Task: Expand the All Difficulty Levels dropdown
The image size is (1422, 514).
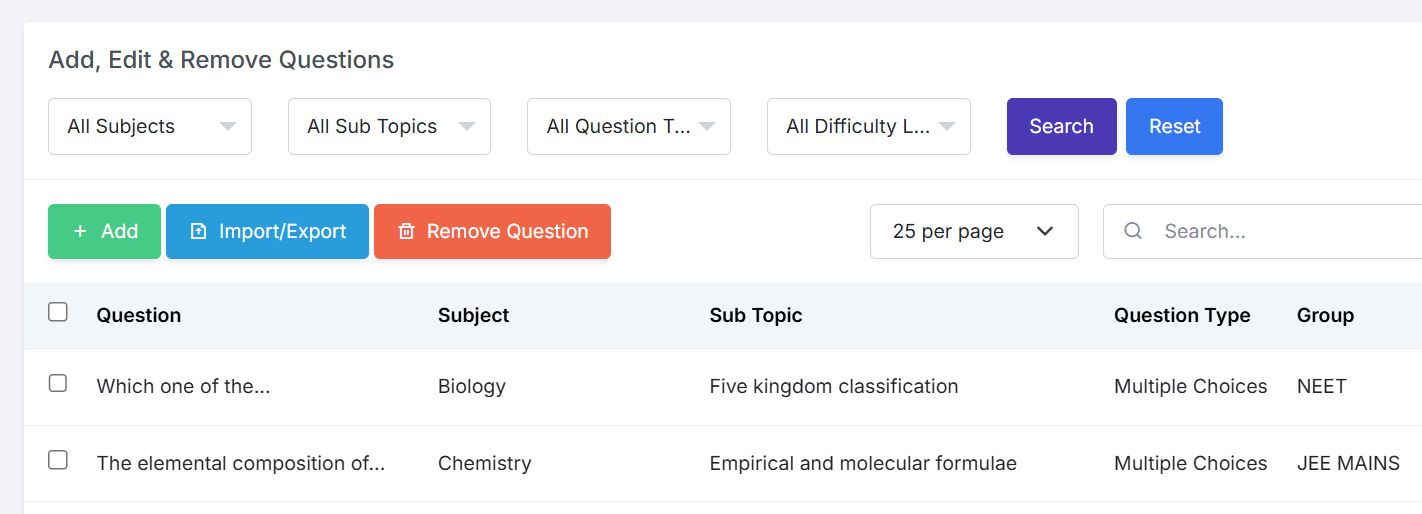Action: (x=868, y=126)
